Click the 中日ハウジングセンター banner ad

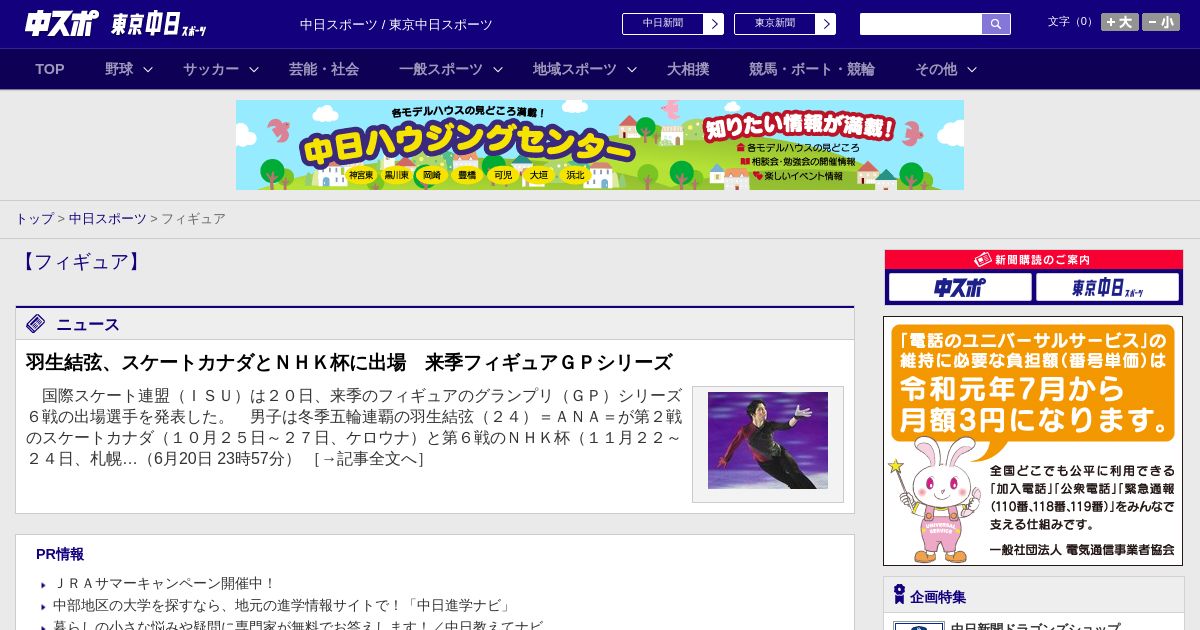(600, 145)
